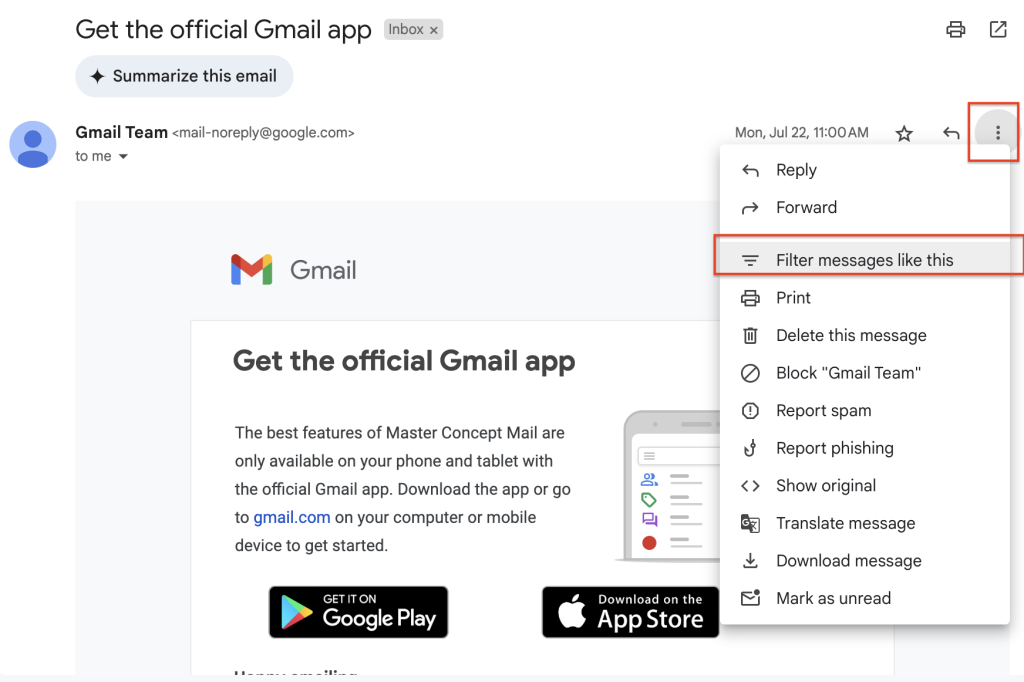Choose Translate message
This screenshot has width=1024, height=682.
pos(865,523)
